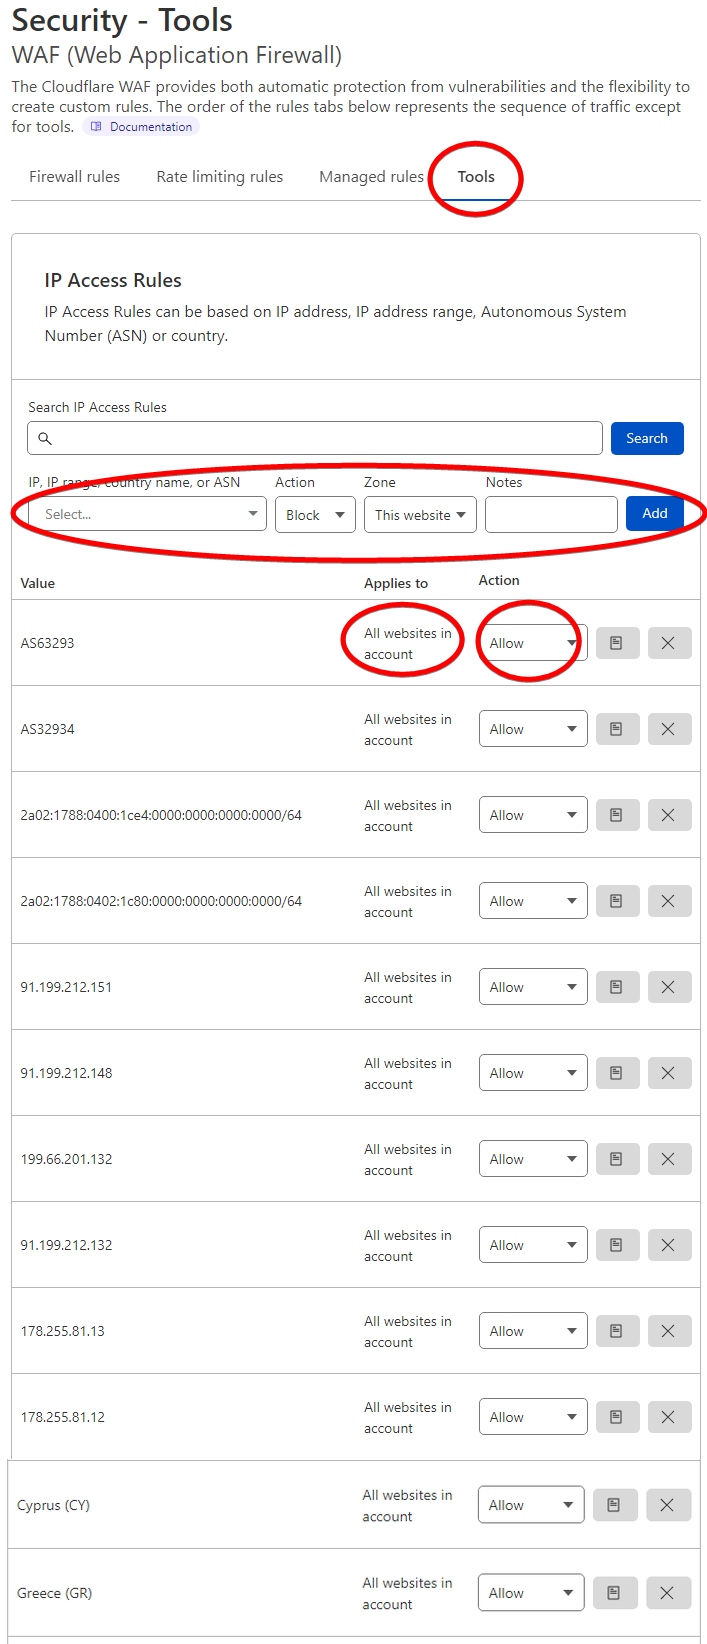Open notes for 91.199.212.132 rule

point(617,1245)
